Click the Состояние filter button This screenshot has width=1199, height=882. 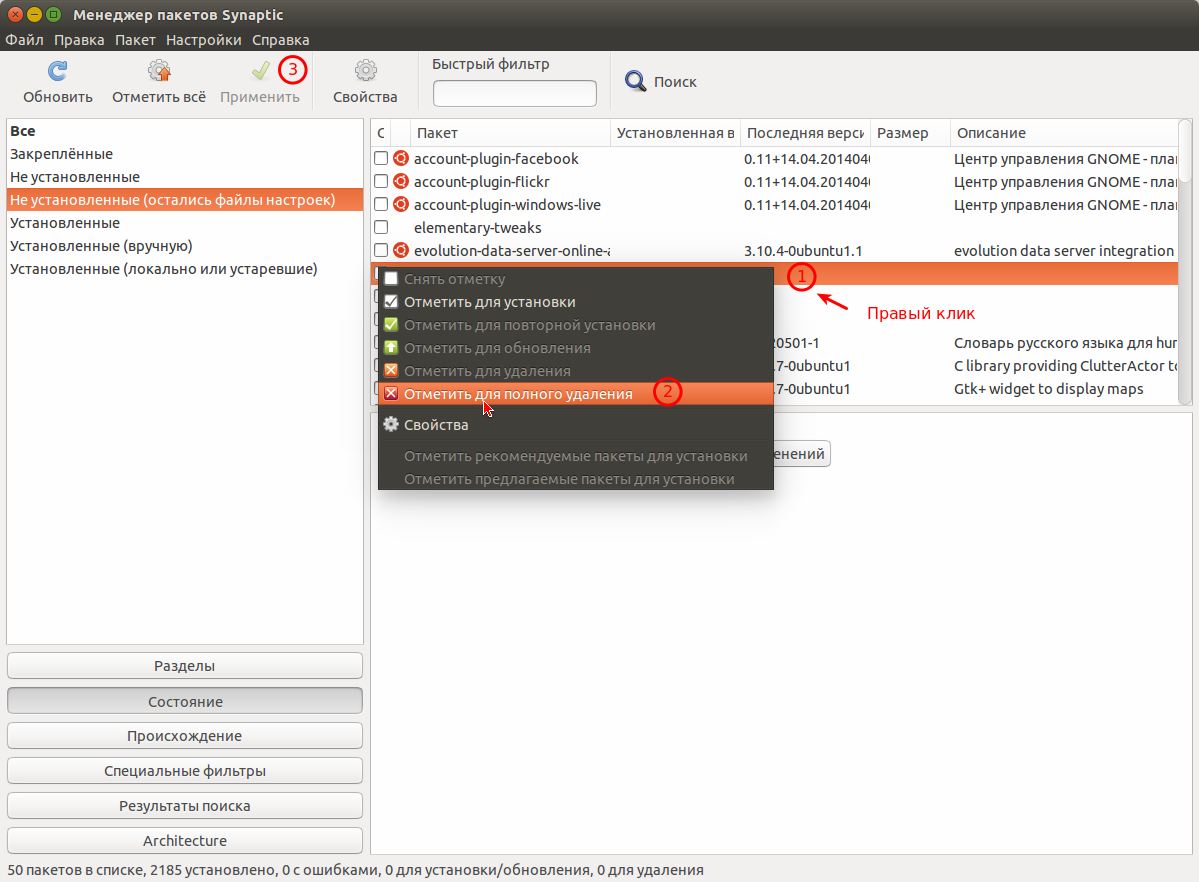185,701
